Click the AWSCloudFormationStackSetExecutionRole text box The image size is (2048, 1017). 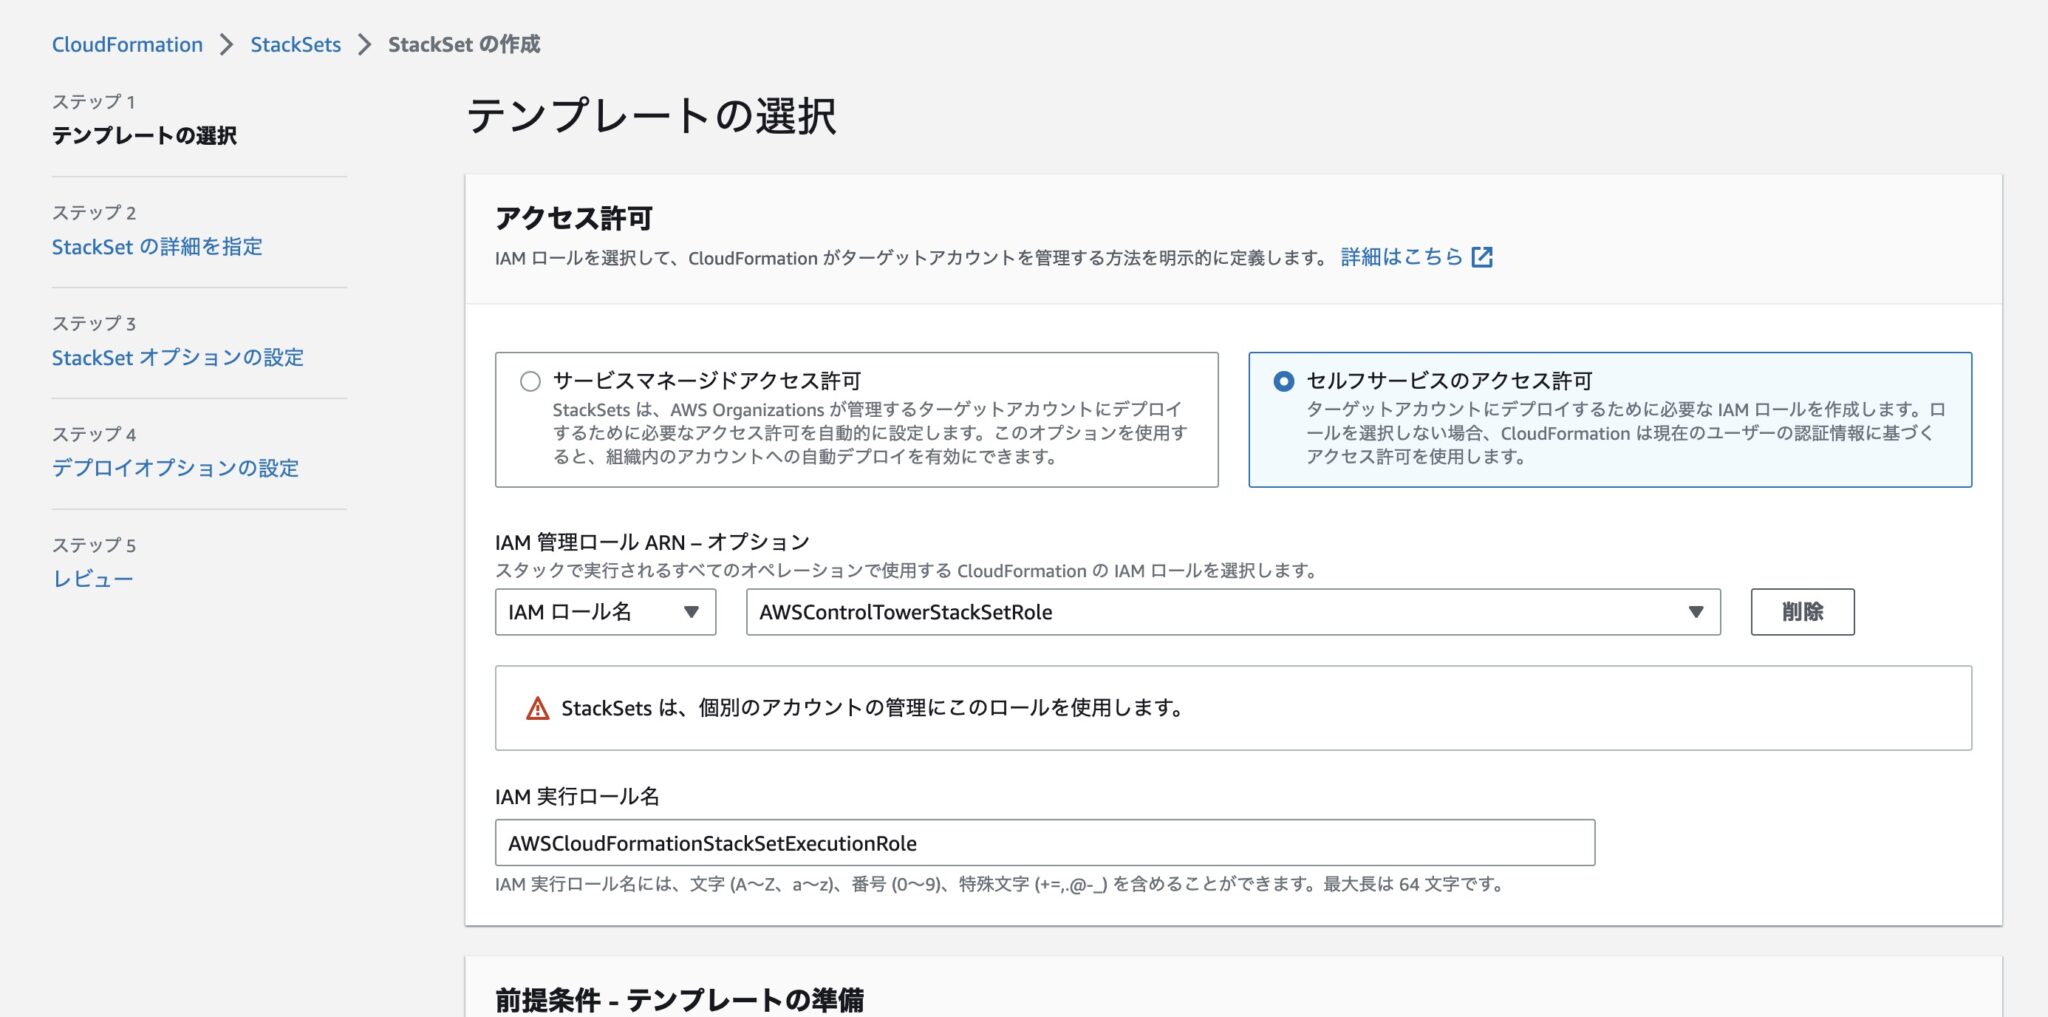(1045, 842)
